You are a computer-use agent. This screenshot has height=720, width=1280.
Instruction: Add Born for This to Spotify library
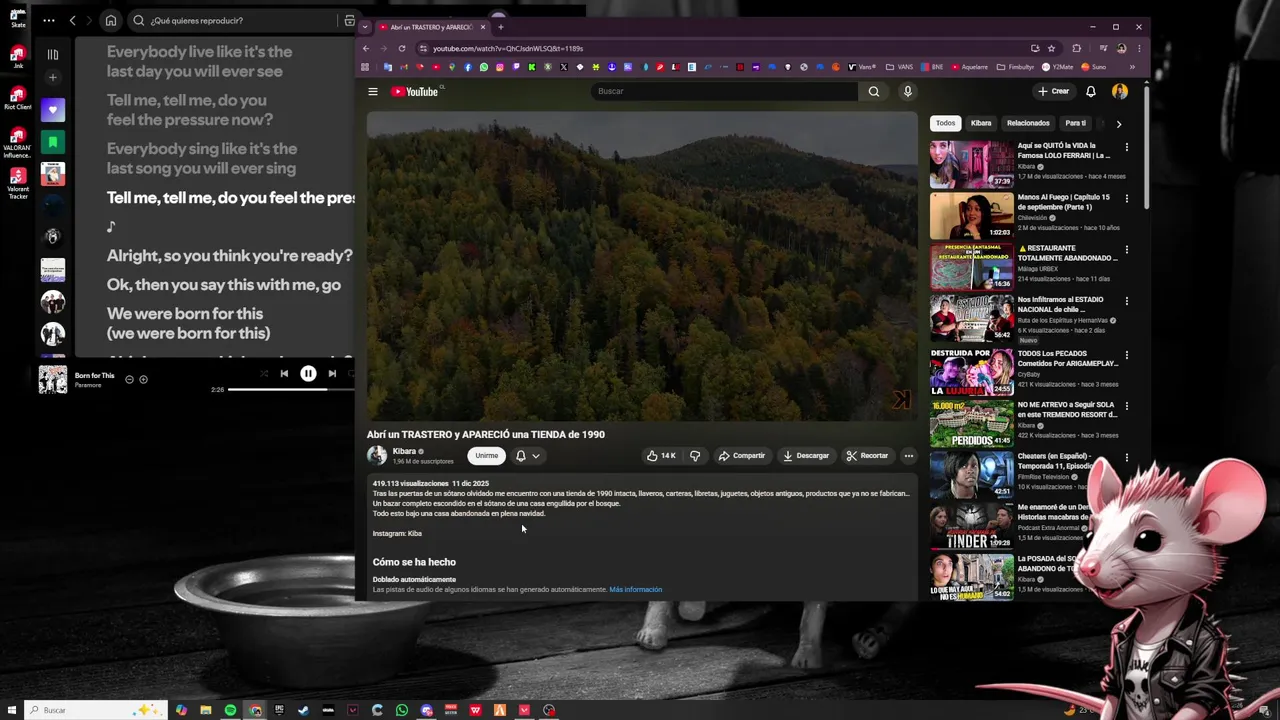(x=143, y=379)
